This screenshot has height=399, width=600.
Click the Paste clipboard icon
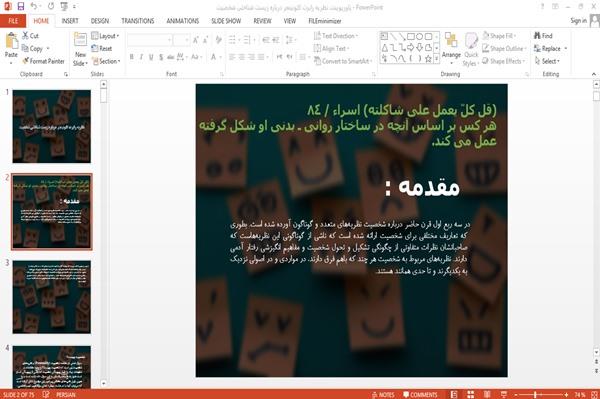pyautogui.click(x=11, y=41)
